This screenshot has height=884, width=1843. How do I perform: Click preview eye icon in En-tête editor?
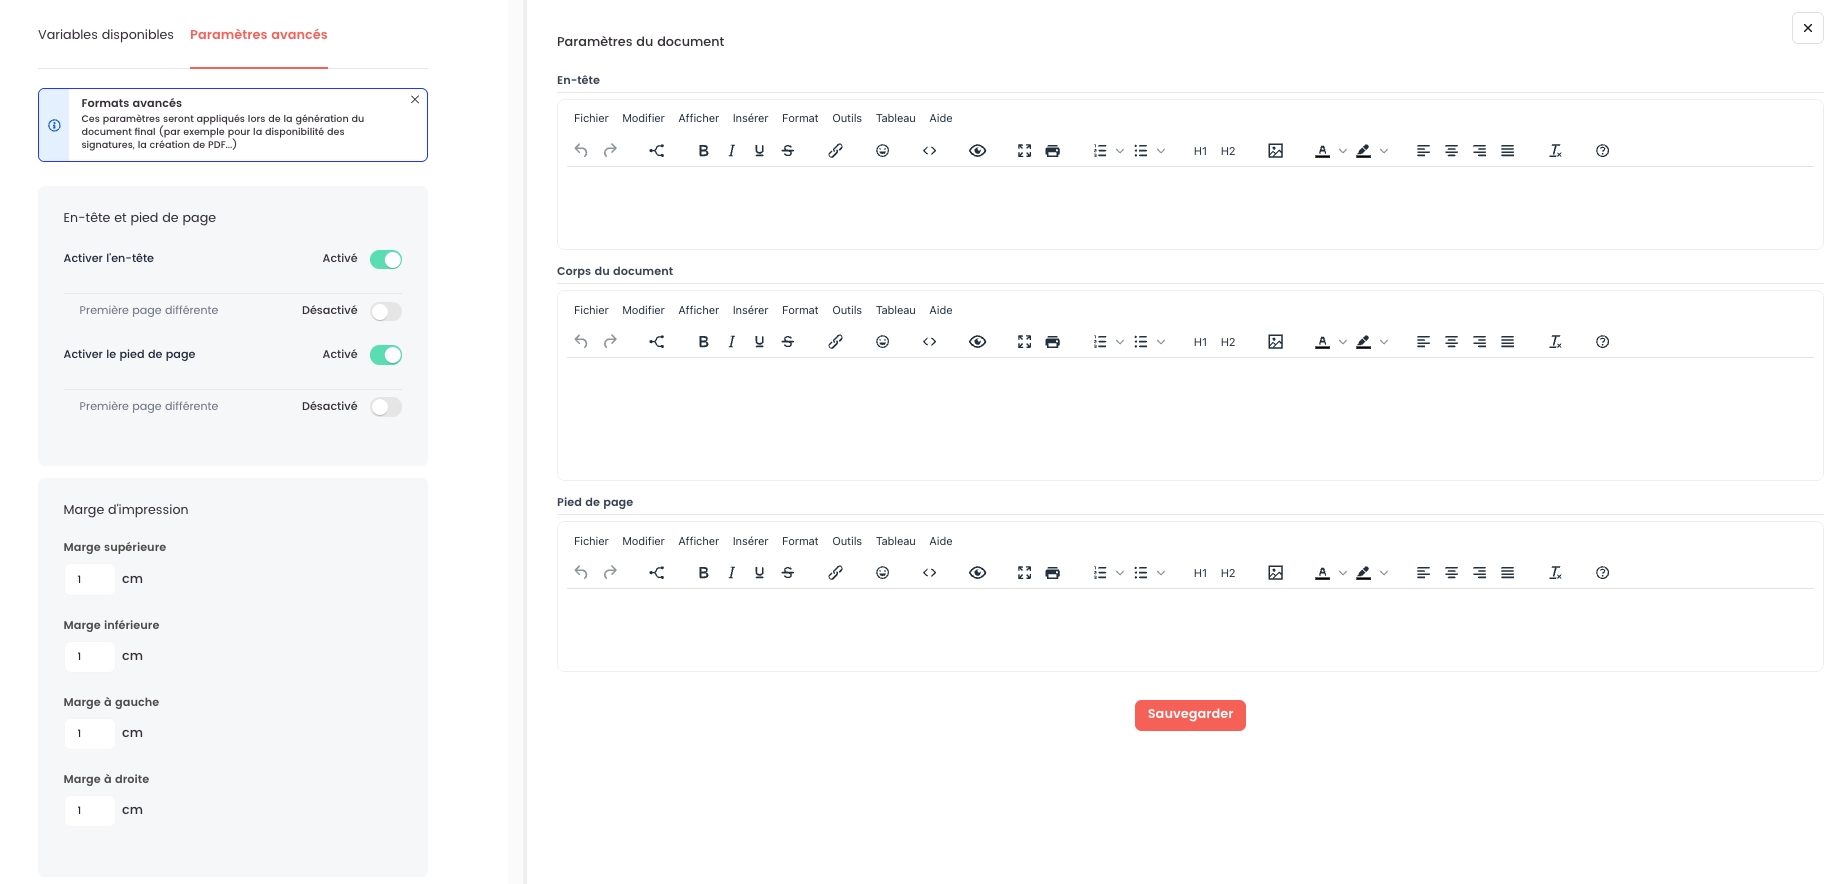tap(977, 151)
